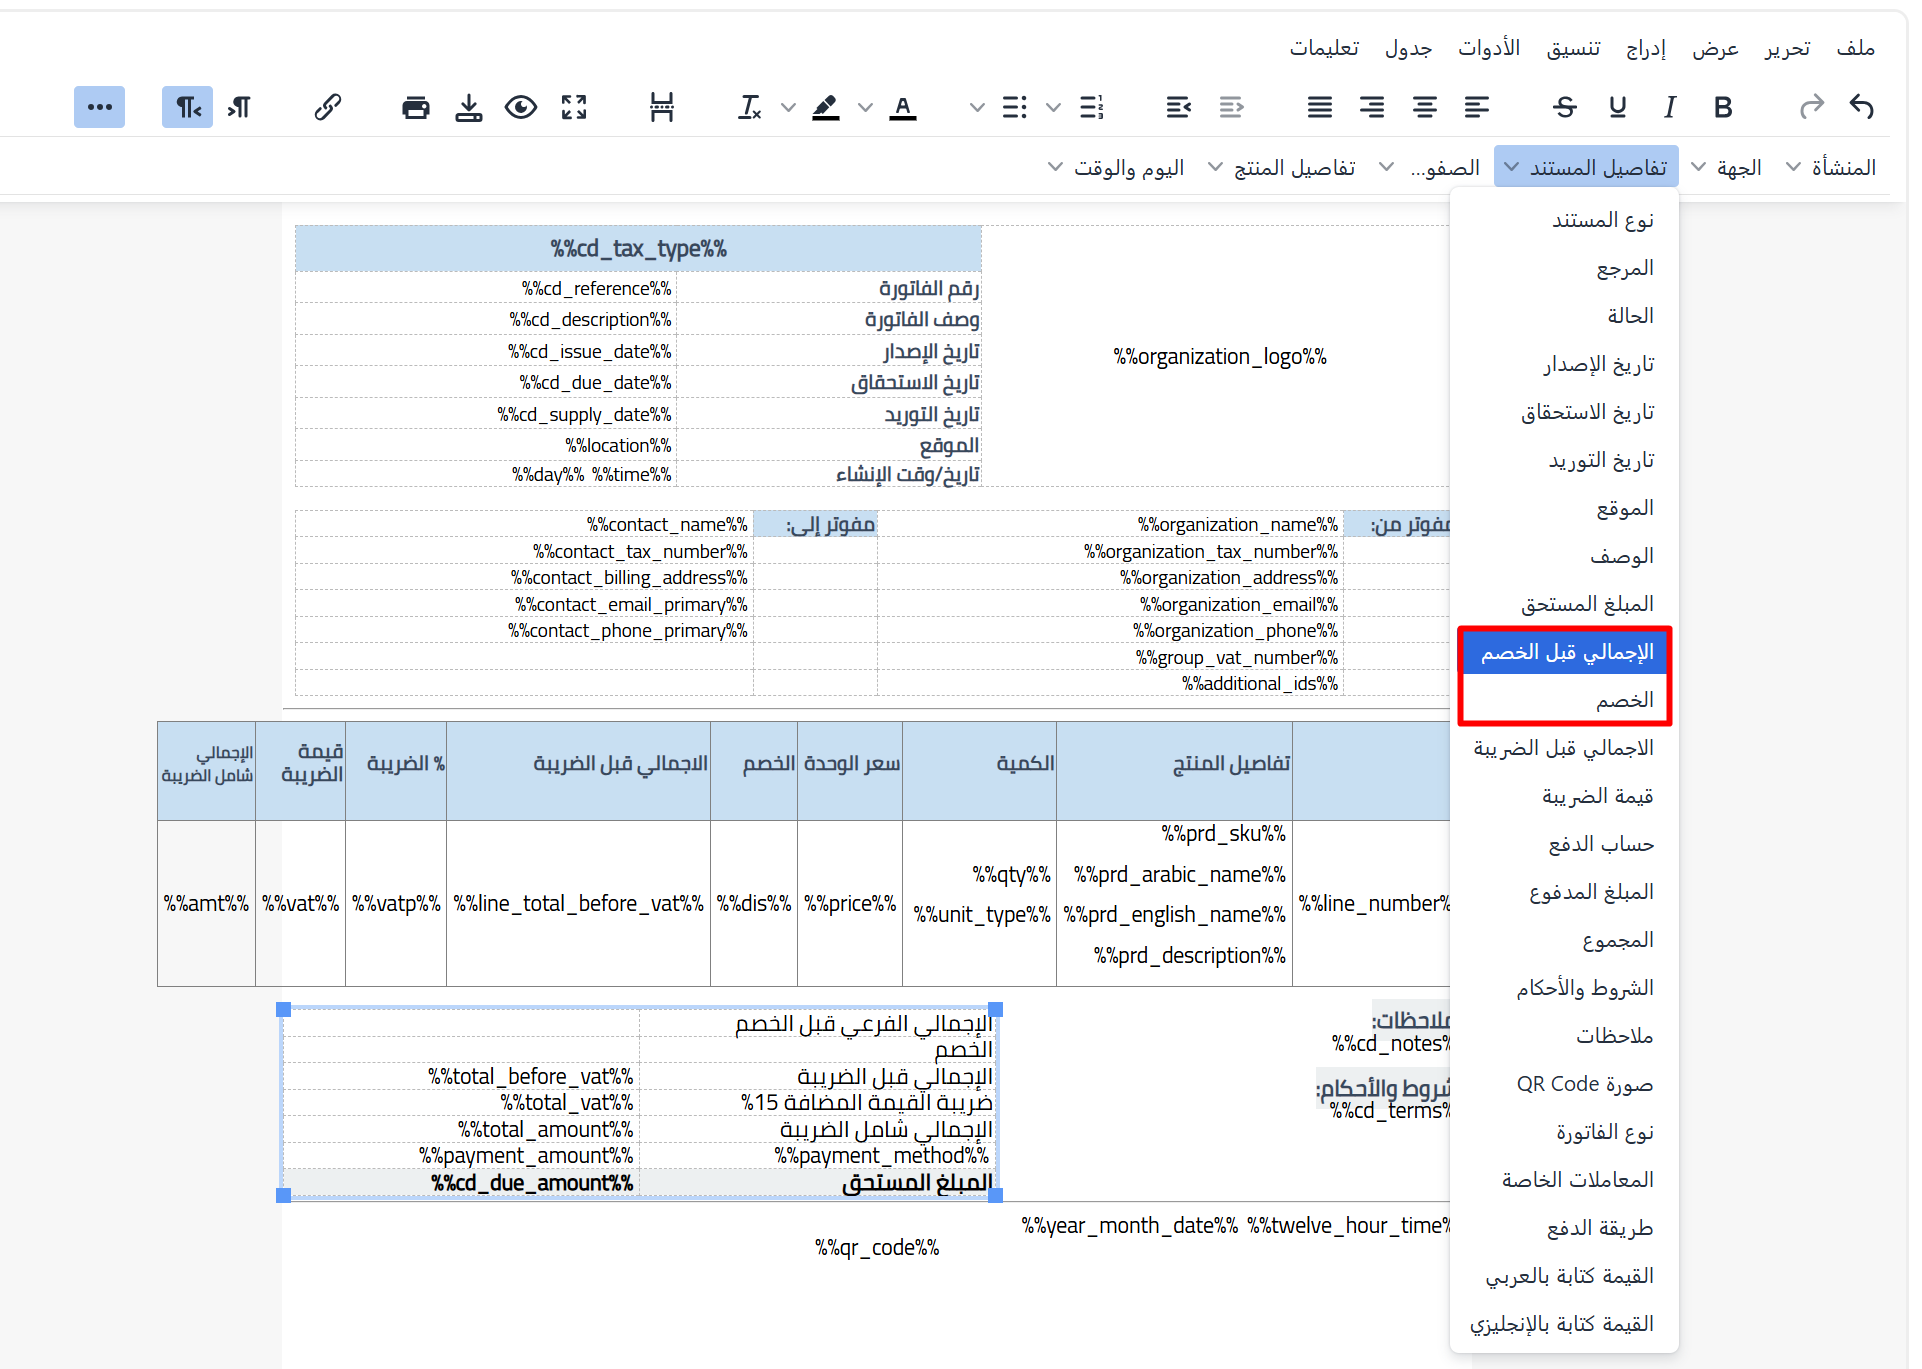Viewport: 1922px width, 1369px height.
Task: Click the download/save icon
Action: 468,107
